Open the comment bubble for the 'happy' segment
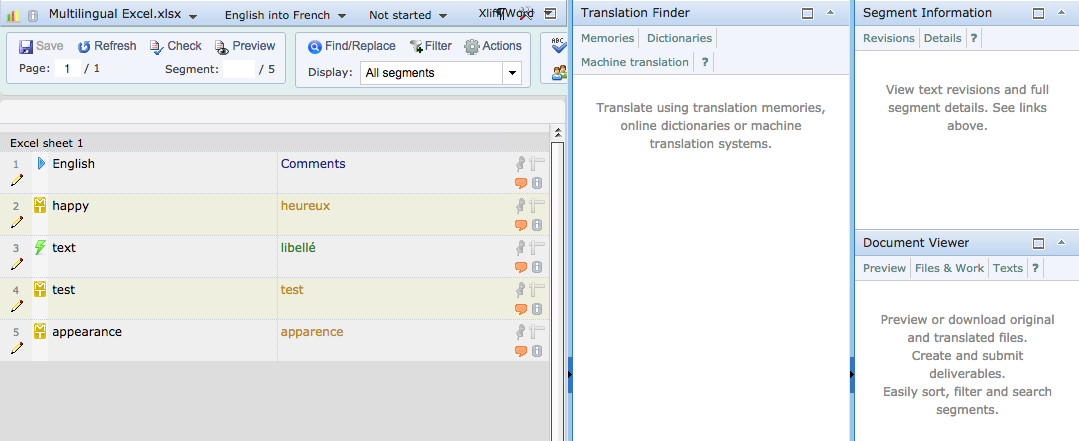 (x=521, y=225)
